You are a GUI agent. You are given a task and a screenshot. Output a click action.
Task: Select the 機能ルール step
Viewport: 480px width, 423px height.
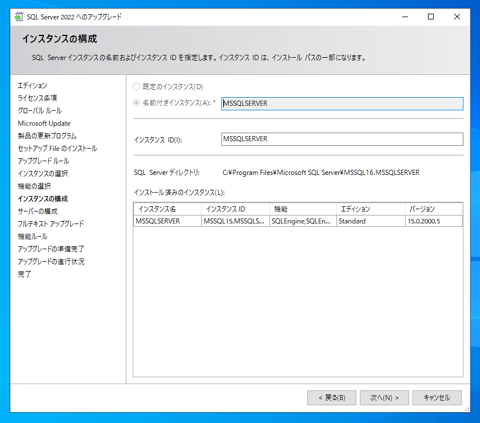pos(33,236)
